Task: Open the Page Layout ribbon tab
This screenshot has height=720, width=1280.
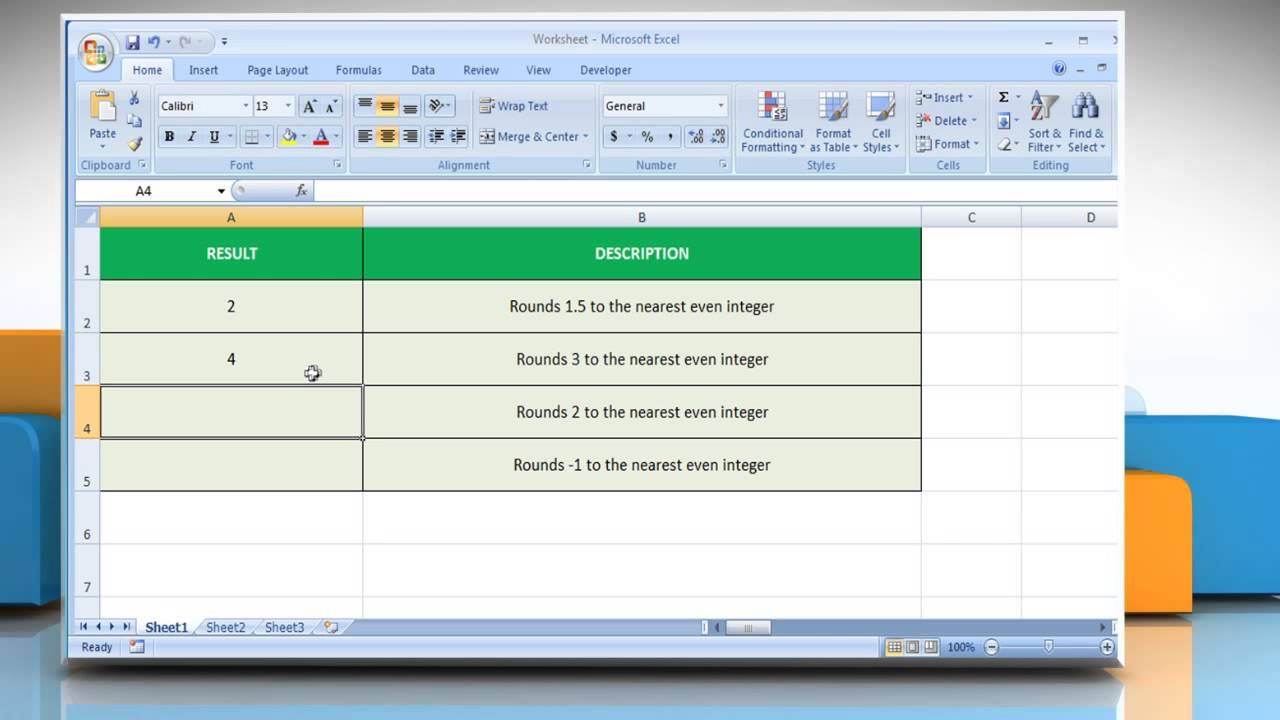Action: pos(277,70)
